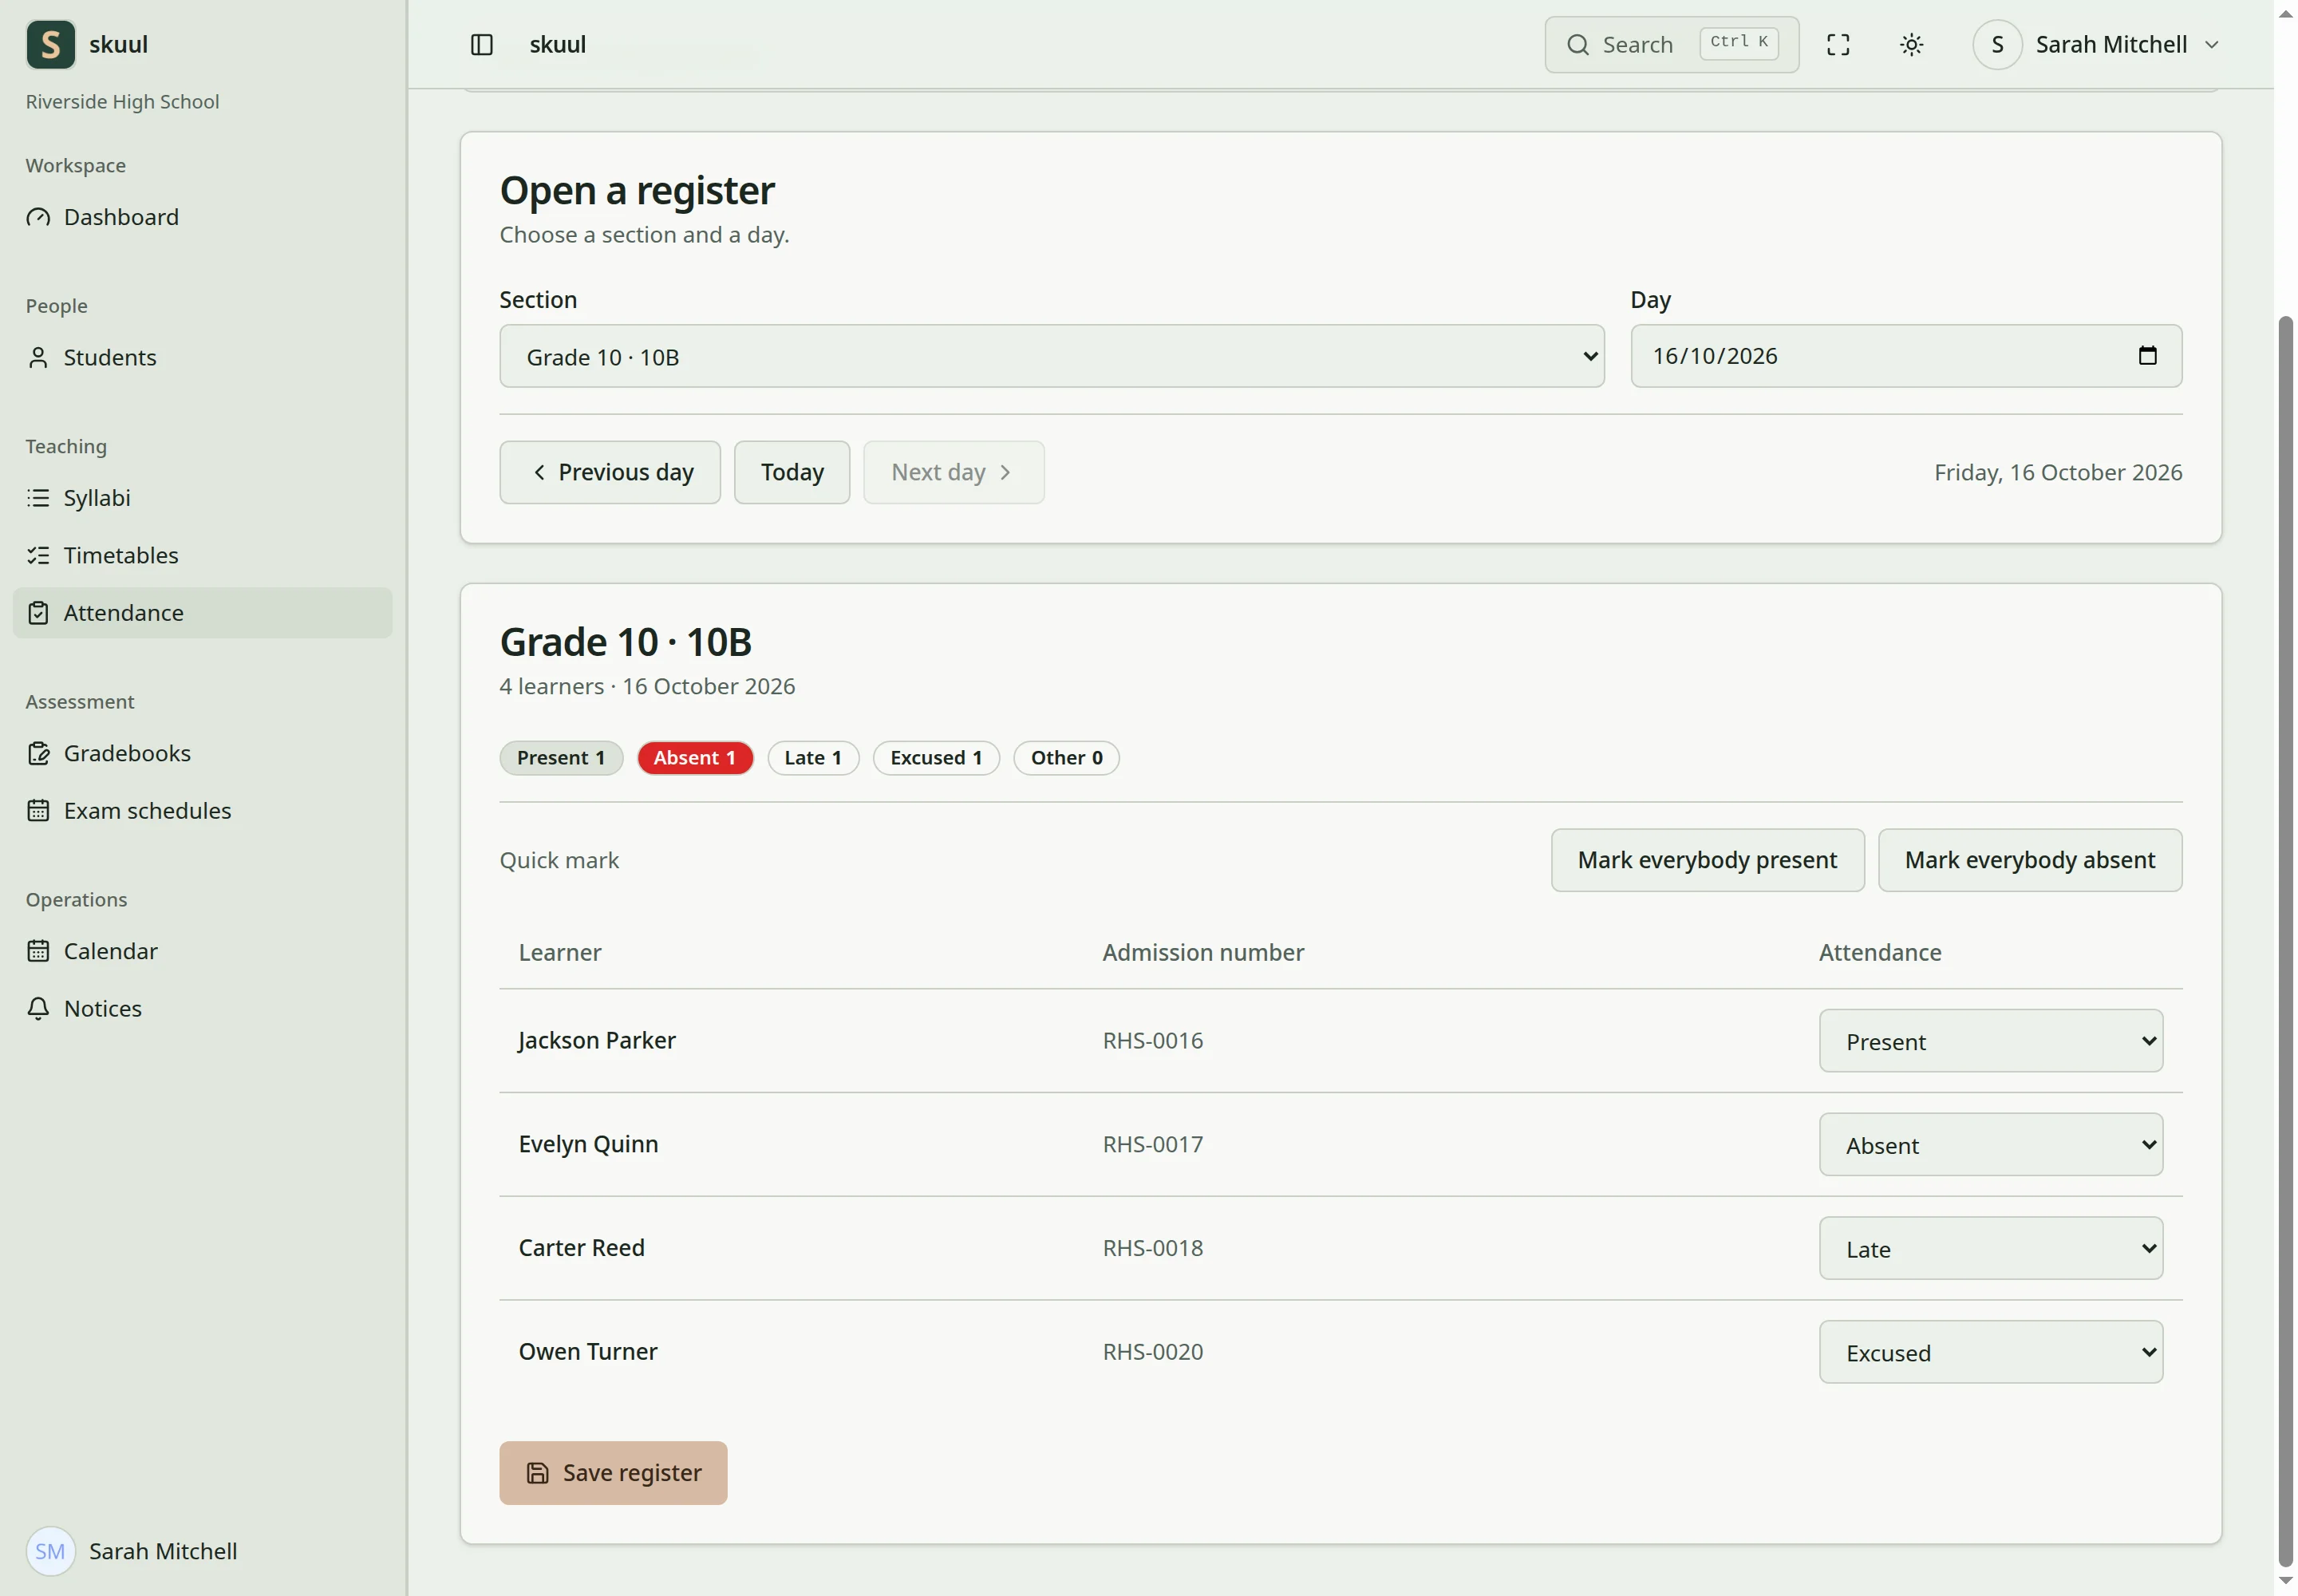Open Jackson Parker's attendance dropdown
The width and height of the screenshot is (2298, 1596).
[x=1990, y=1040]
